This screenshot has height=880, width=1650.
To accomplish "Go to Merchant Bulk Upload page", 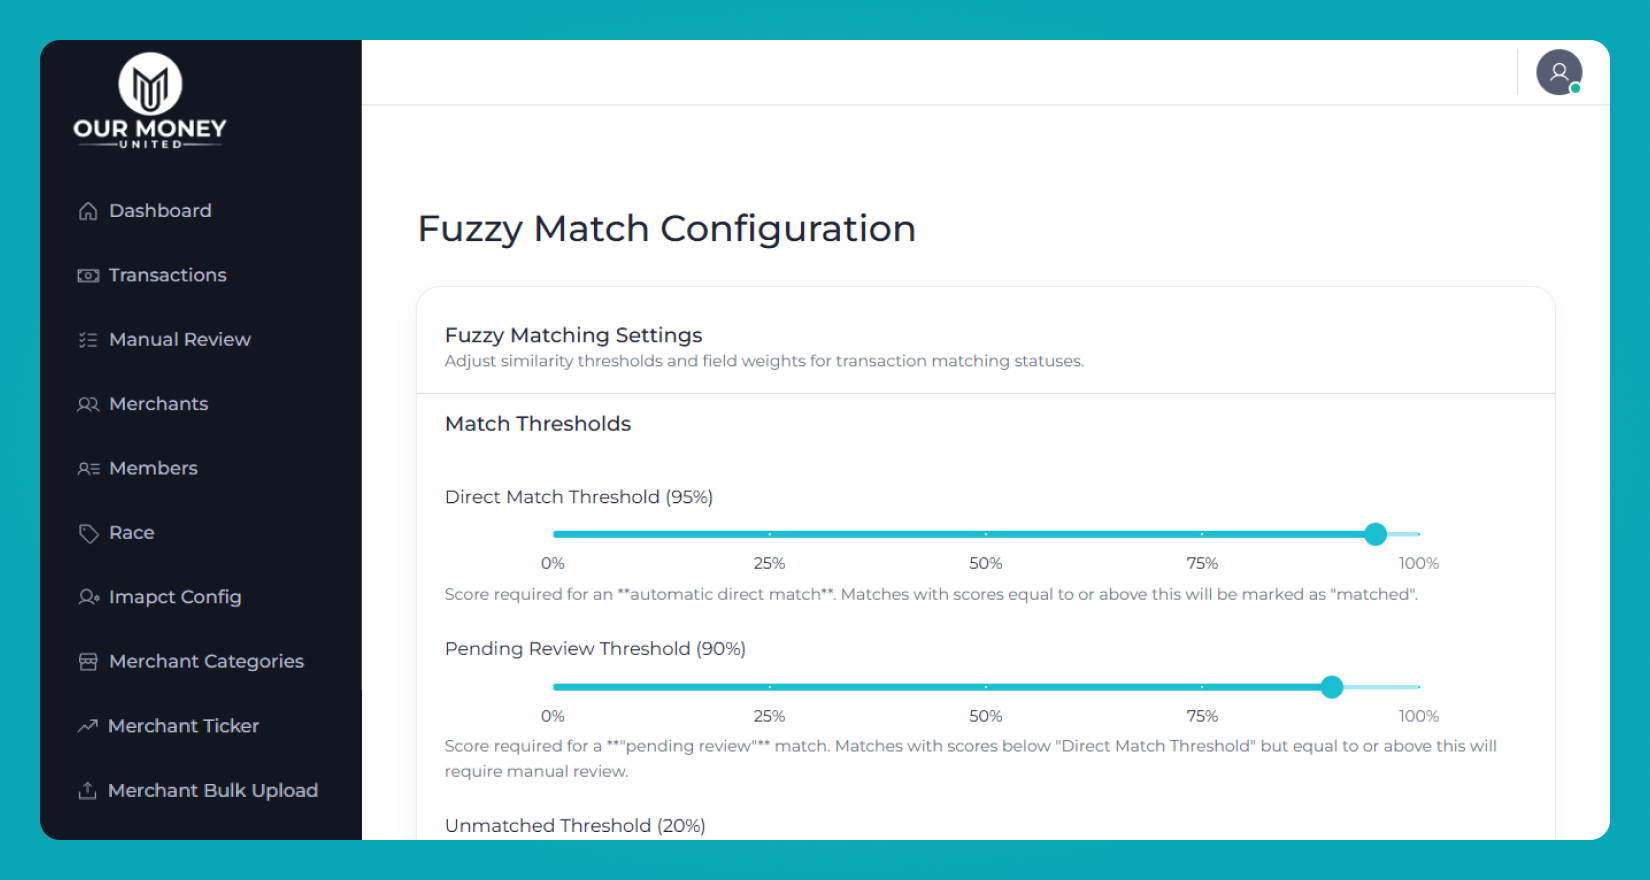I will pos(212,791).
